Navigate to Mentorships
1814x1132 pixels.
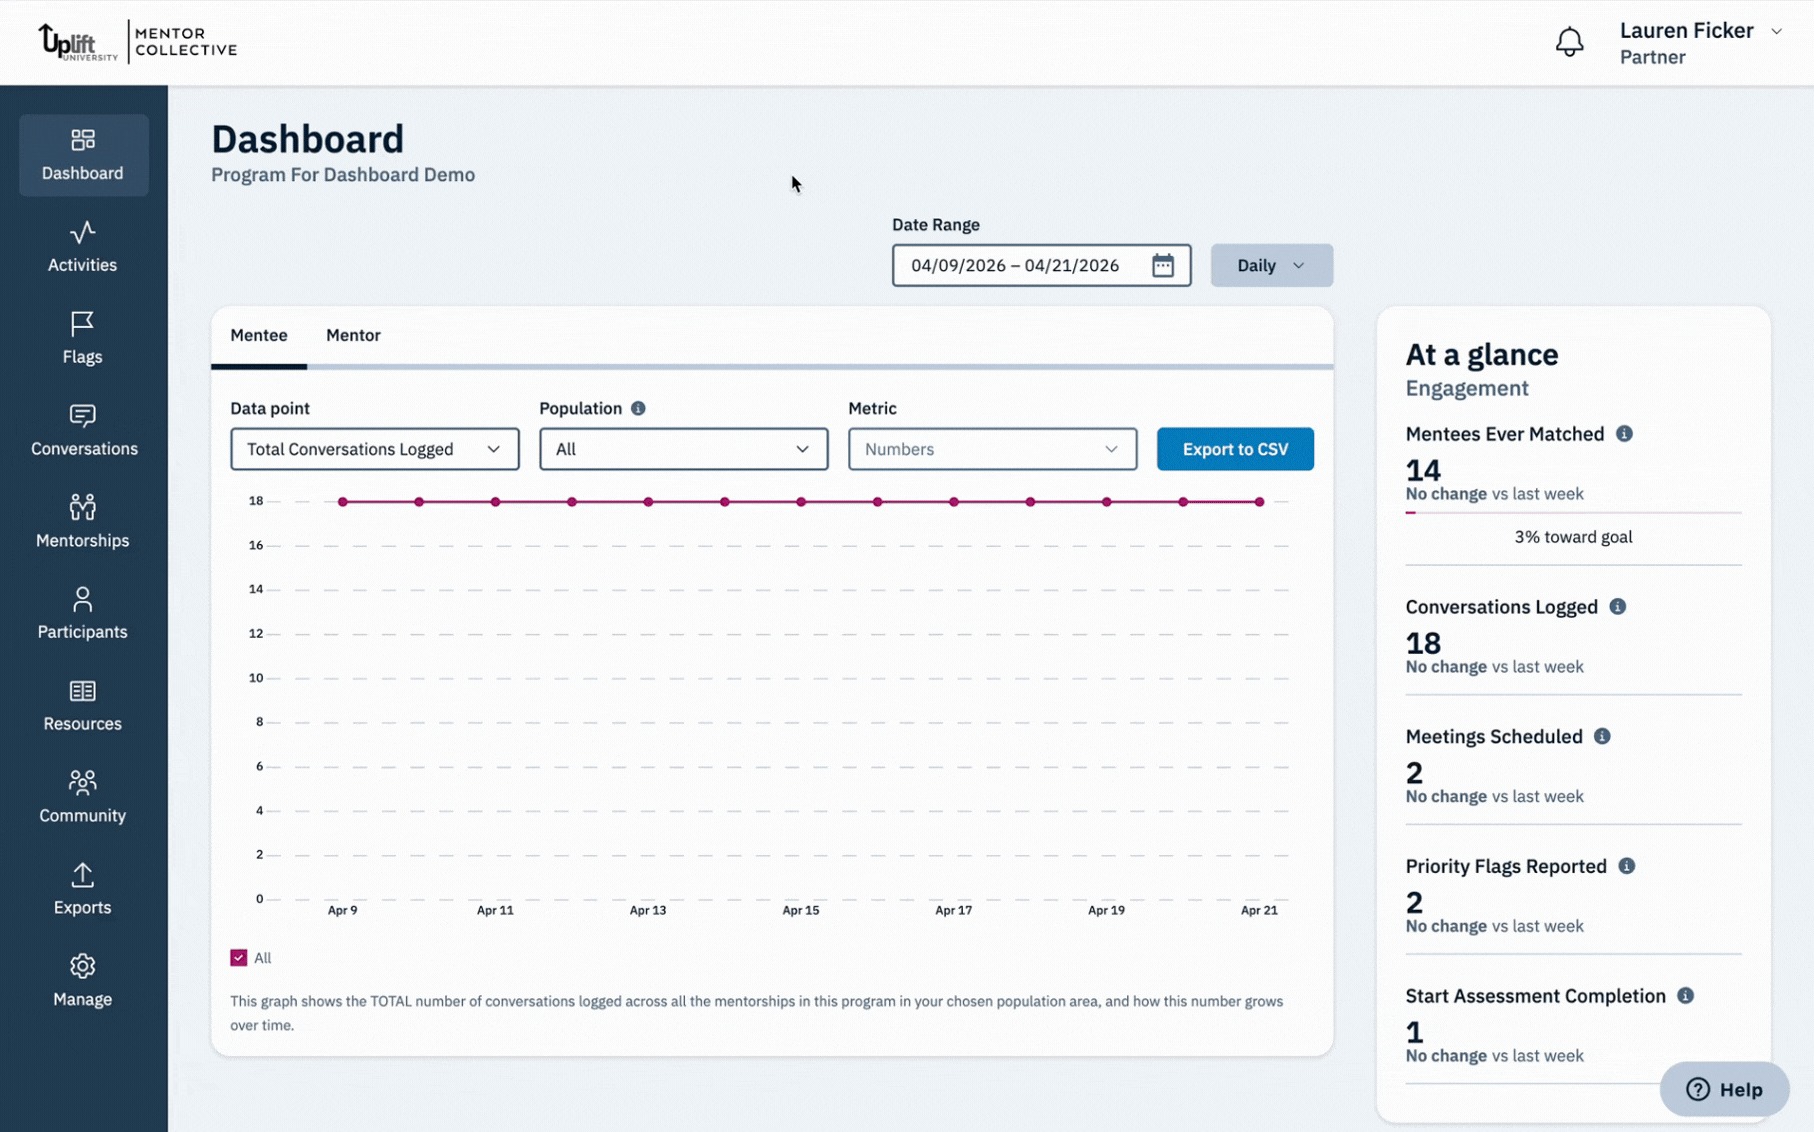tap(83, 521)
